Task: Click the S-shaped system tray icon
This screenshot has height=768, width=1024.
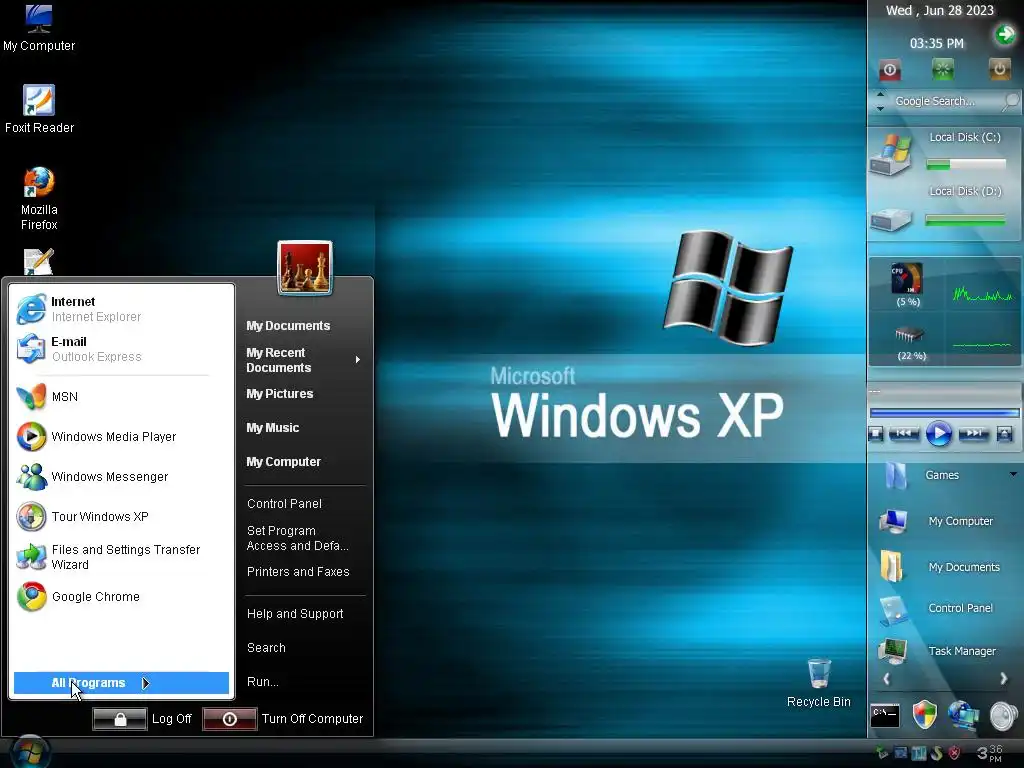Action: [936, 752]
